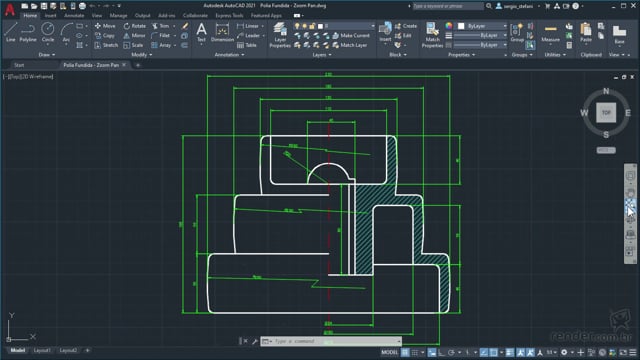Viewport: 640px width, 360px height.
Task: Click Match Layer button
Action: 350,45
